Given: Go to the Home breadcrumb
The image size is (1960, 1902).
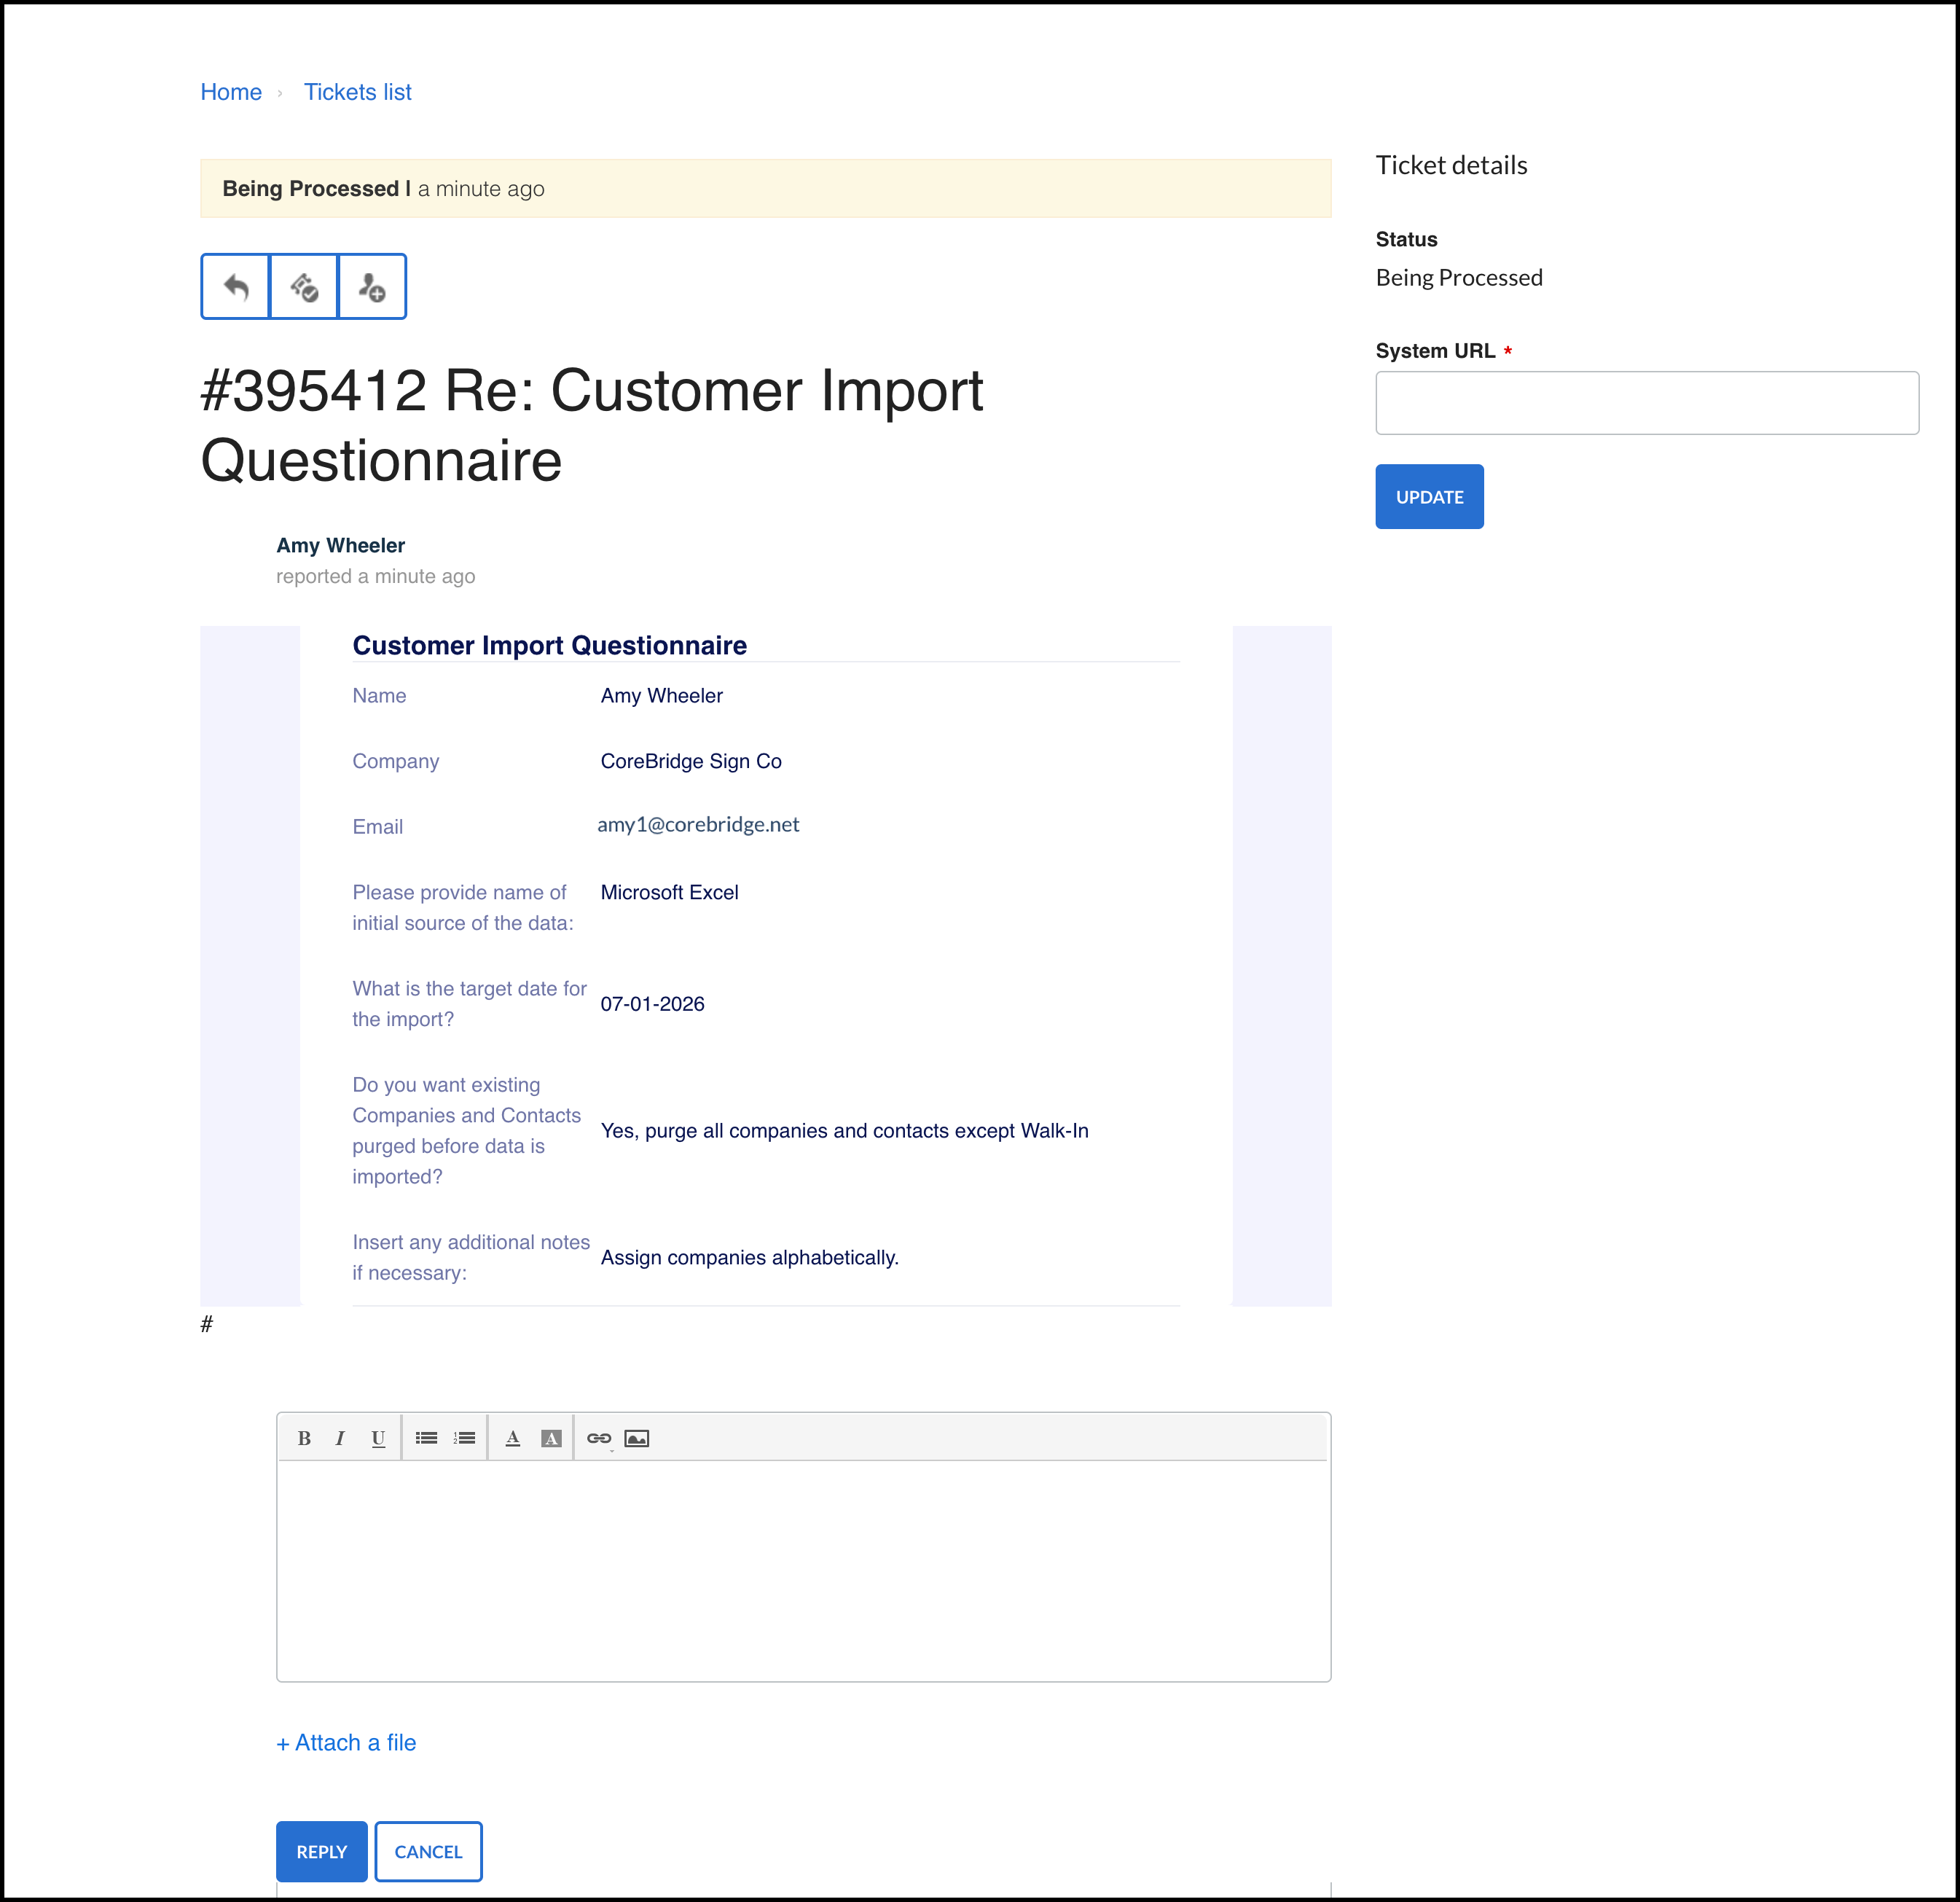Looking at the screenshot, I should [231, 92].
